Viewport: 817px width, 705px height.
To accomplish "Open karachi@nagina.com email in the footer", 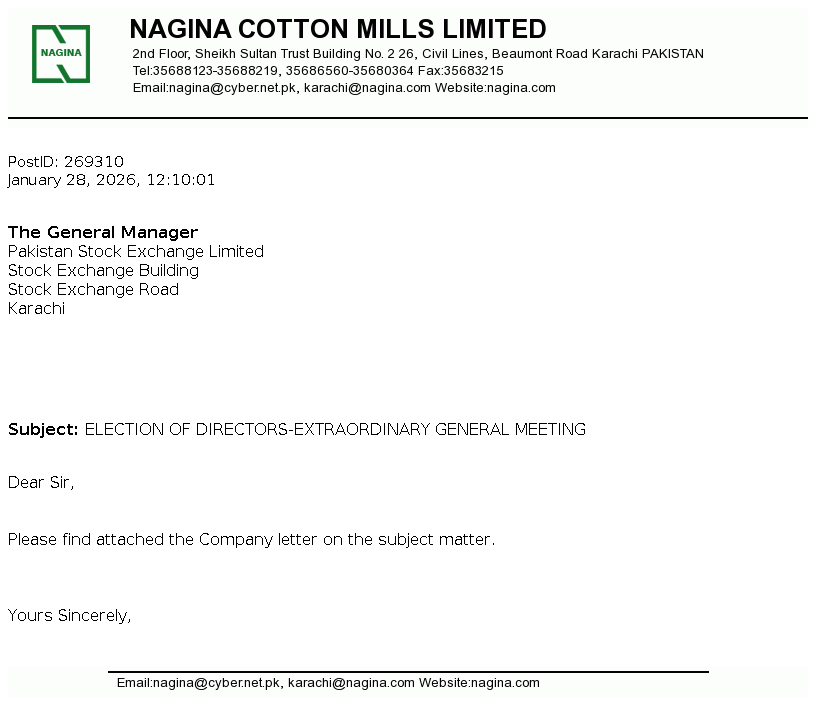I will pyautogui.click(x=351, y=683).
